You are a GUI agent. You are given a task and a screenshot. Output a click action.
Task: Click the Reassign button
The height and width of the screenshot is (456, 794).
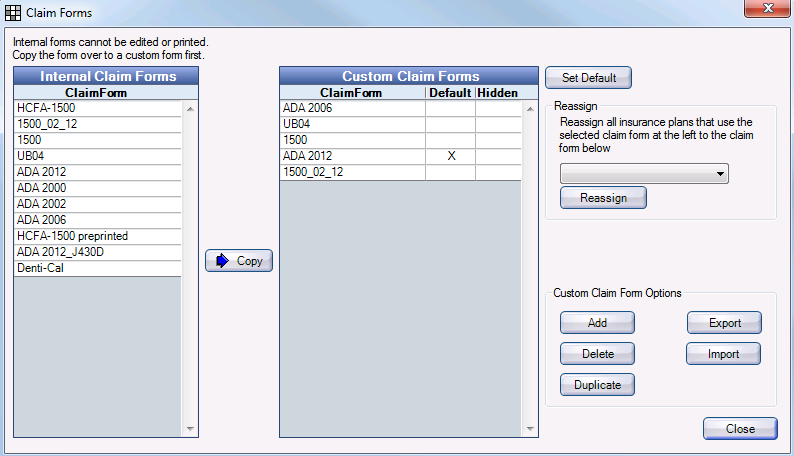[603, 197]
